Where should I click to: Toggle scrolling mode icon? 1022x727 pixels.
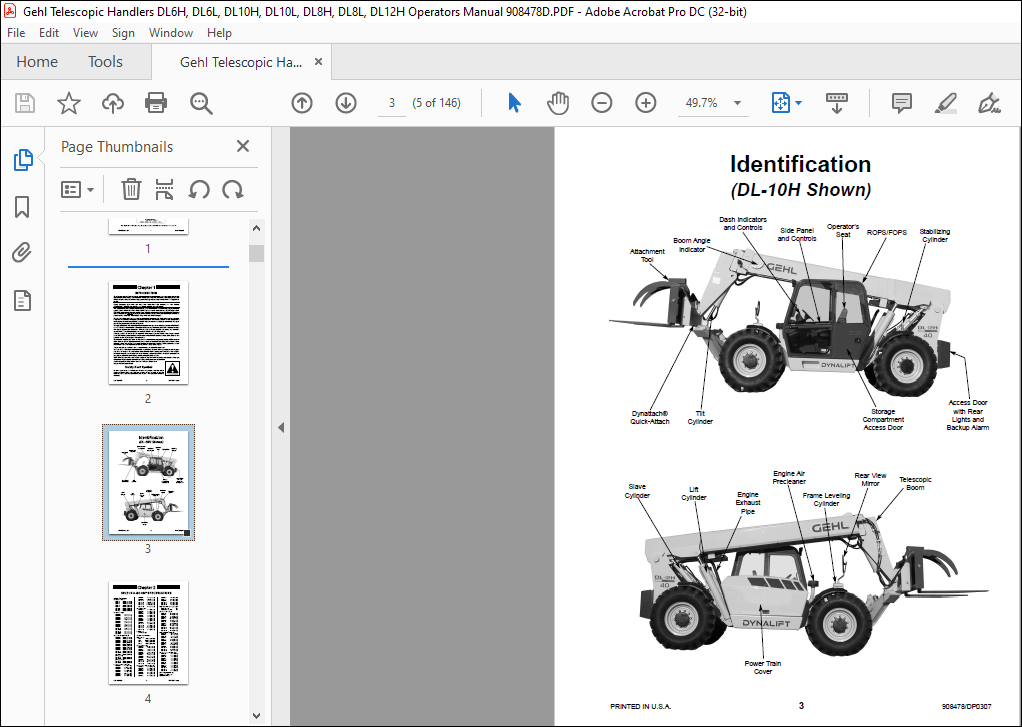coord(837,103)
